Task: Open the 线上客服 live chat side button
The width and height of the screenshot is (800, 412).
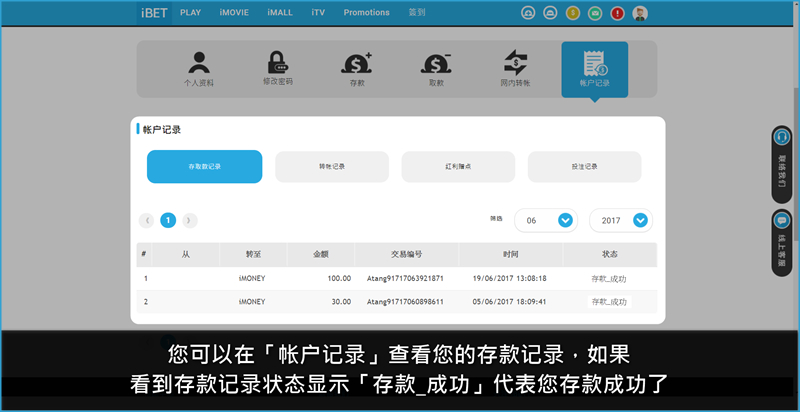Action: (x=782, y=243)
